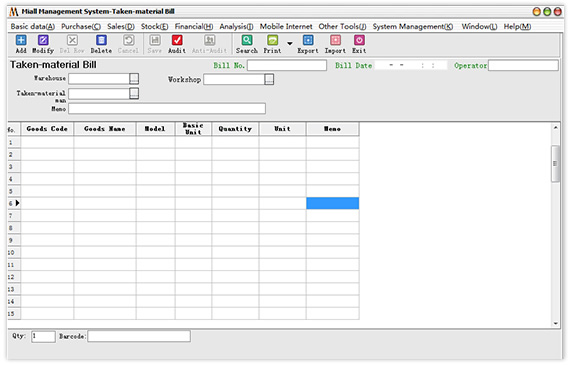The image size is (568, 365).
Task: Open the Help menu
Action: (x=517, y=26)
